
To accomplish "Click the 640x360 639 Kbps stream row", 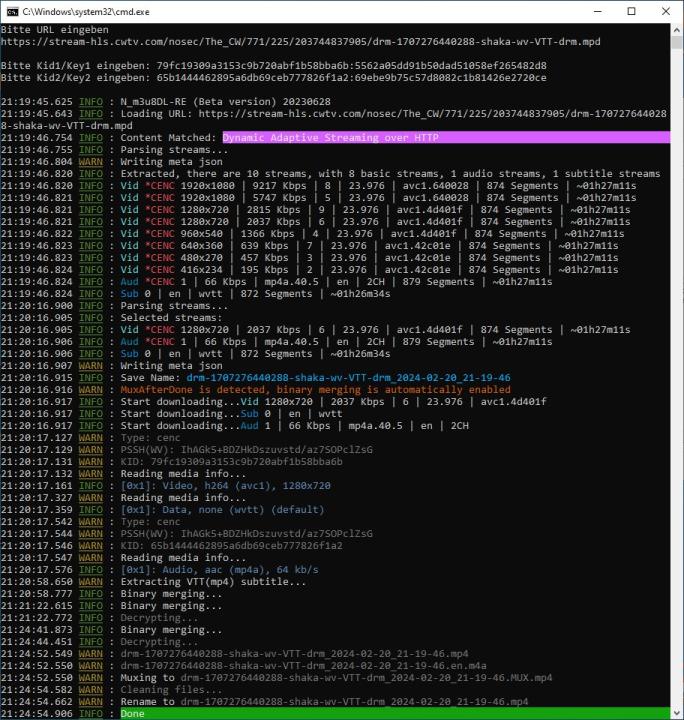I will coord(310,245).
